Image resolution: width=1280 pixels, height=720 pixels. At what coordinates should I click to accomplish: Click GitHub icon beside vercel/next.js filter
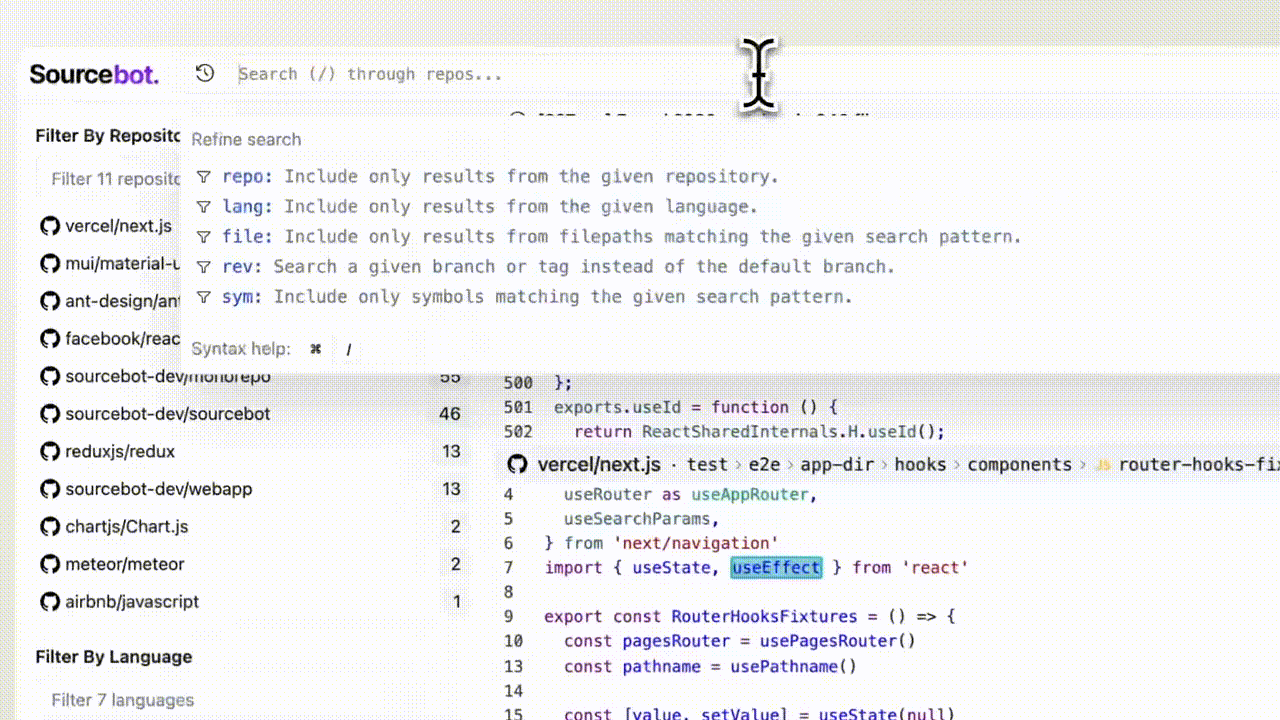tap(49, 226)
